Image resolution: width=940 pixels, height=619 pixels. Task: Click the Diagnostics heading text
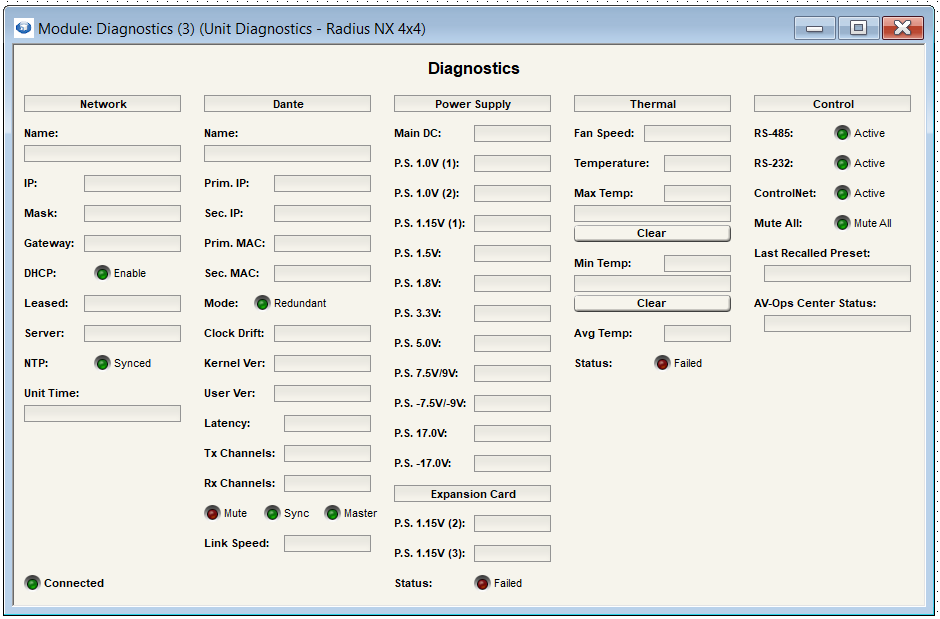click(474, 68)
